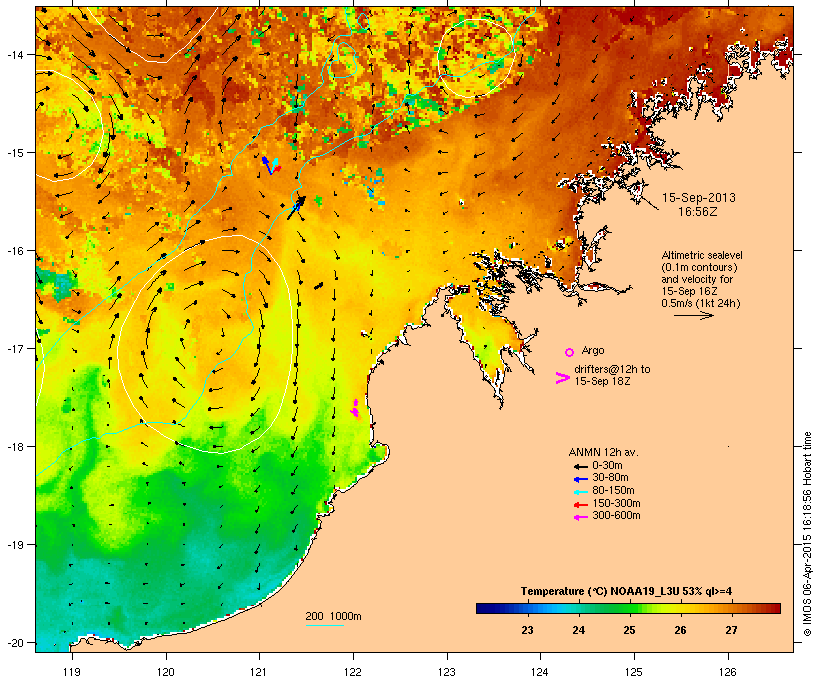Screen dimensions: 820x680
Task: Click the 'Altimetric sealevel' caption text
Action: pyautogui.click(x=702, y=255)
